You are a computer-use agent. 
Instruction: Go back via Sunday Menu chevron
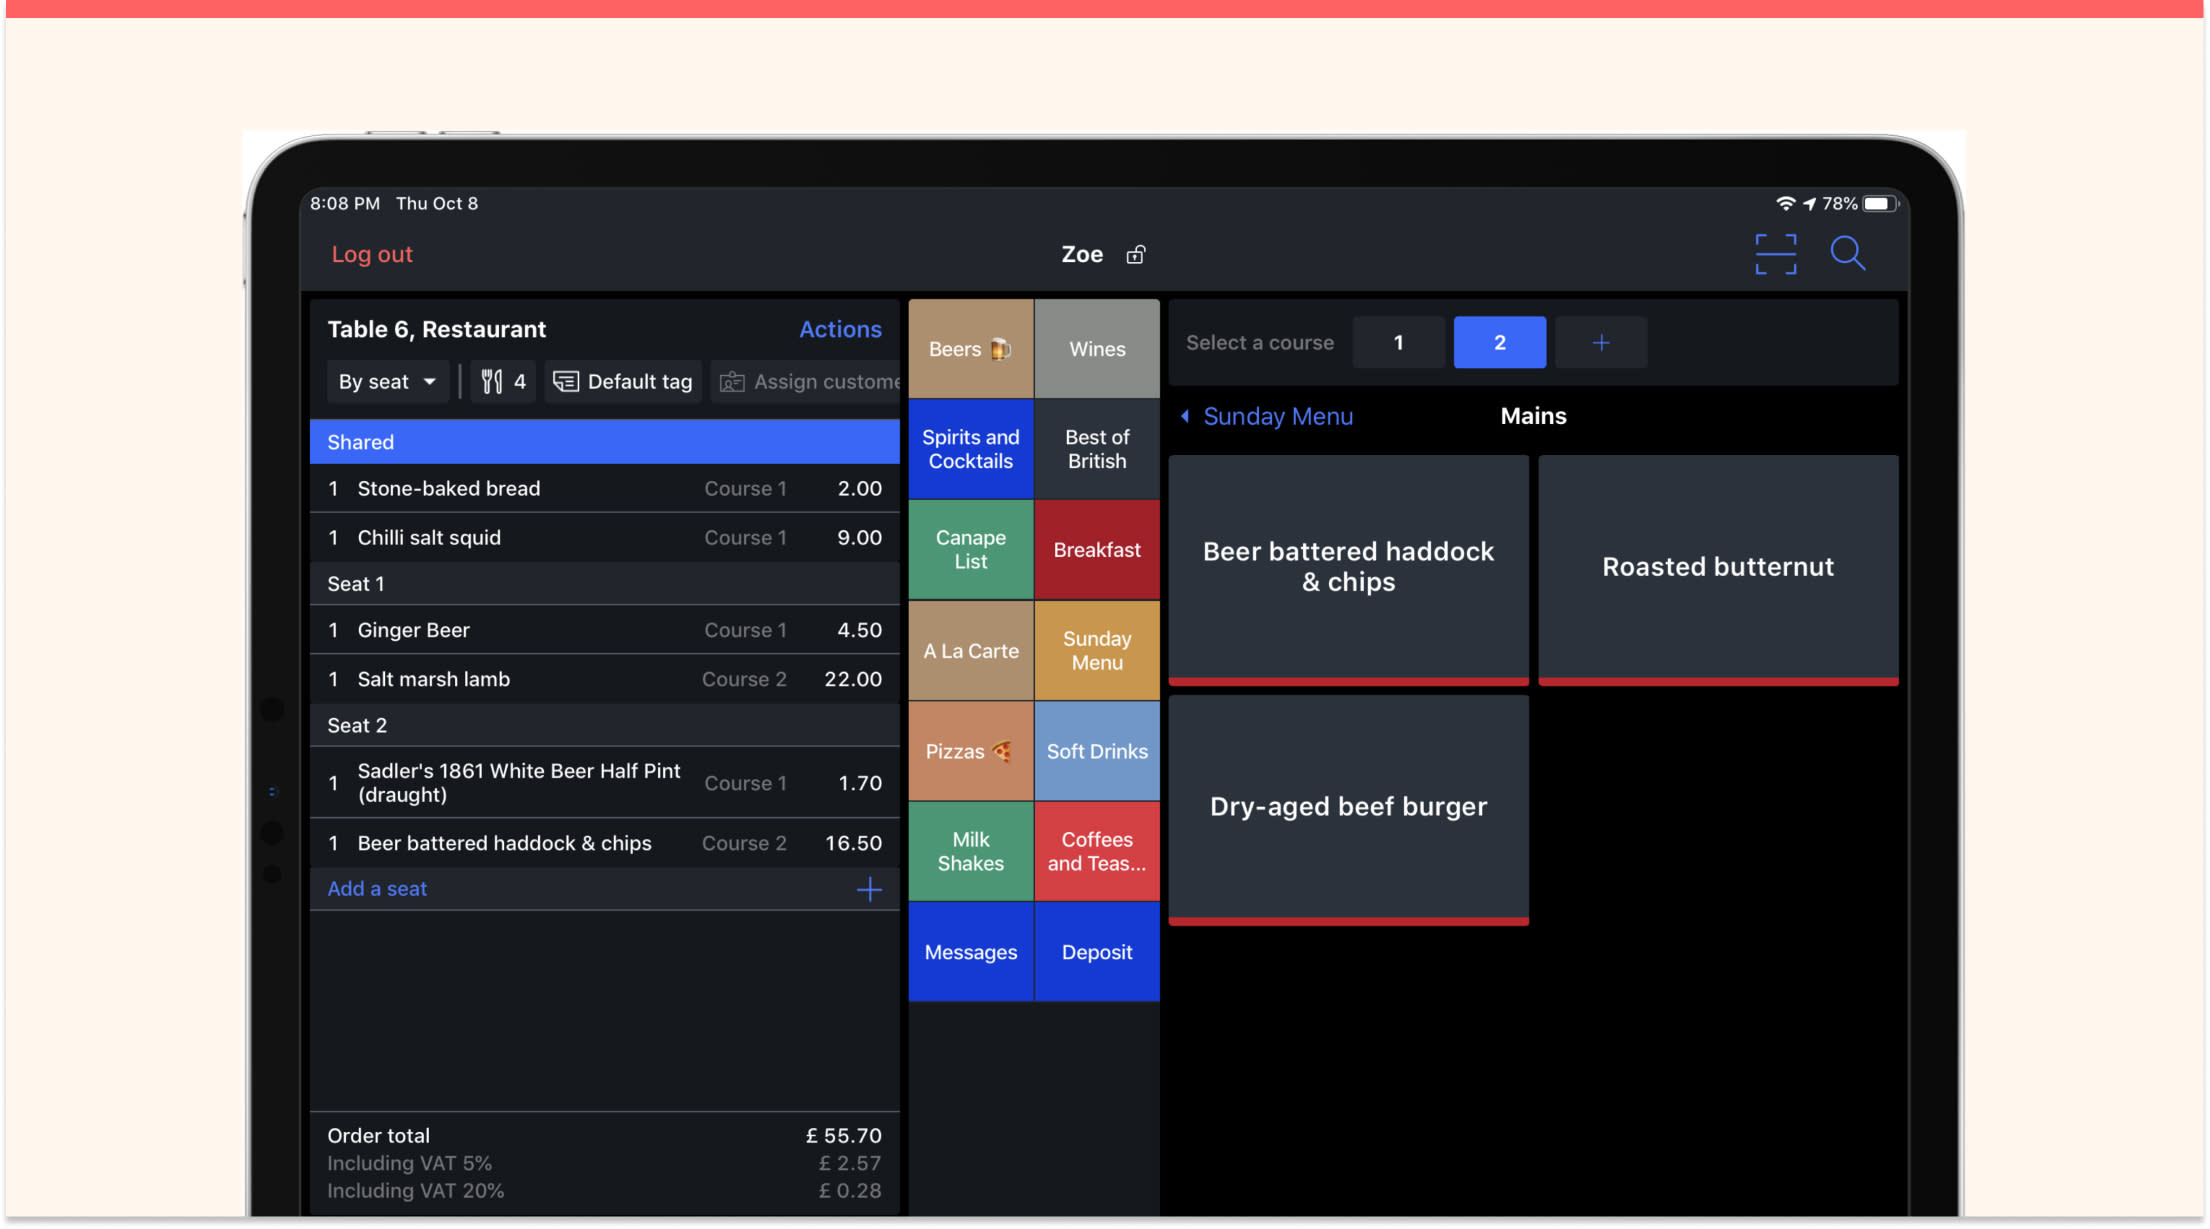pos(1184,416)
